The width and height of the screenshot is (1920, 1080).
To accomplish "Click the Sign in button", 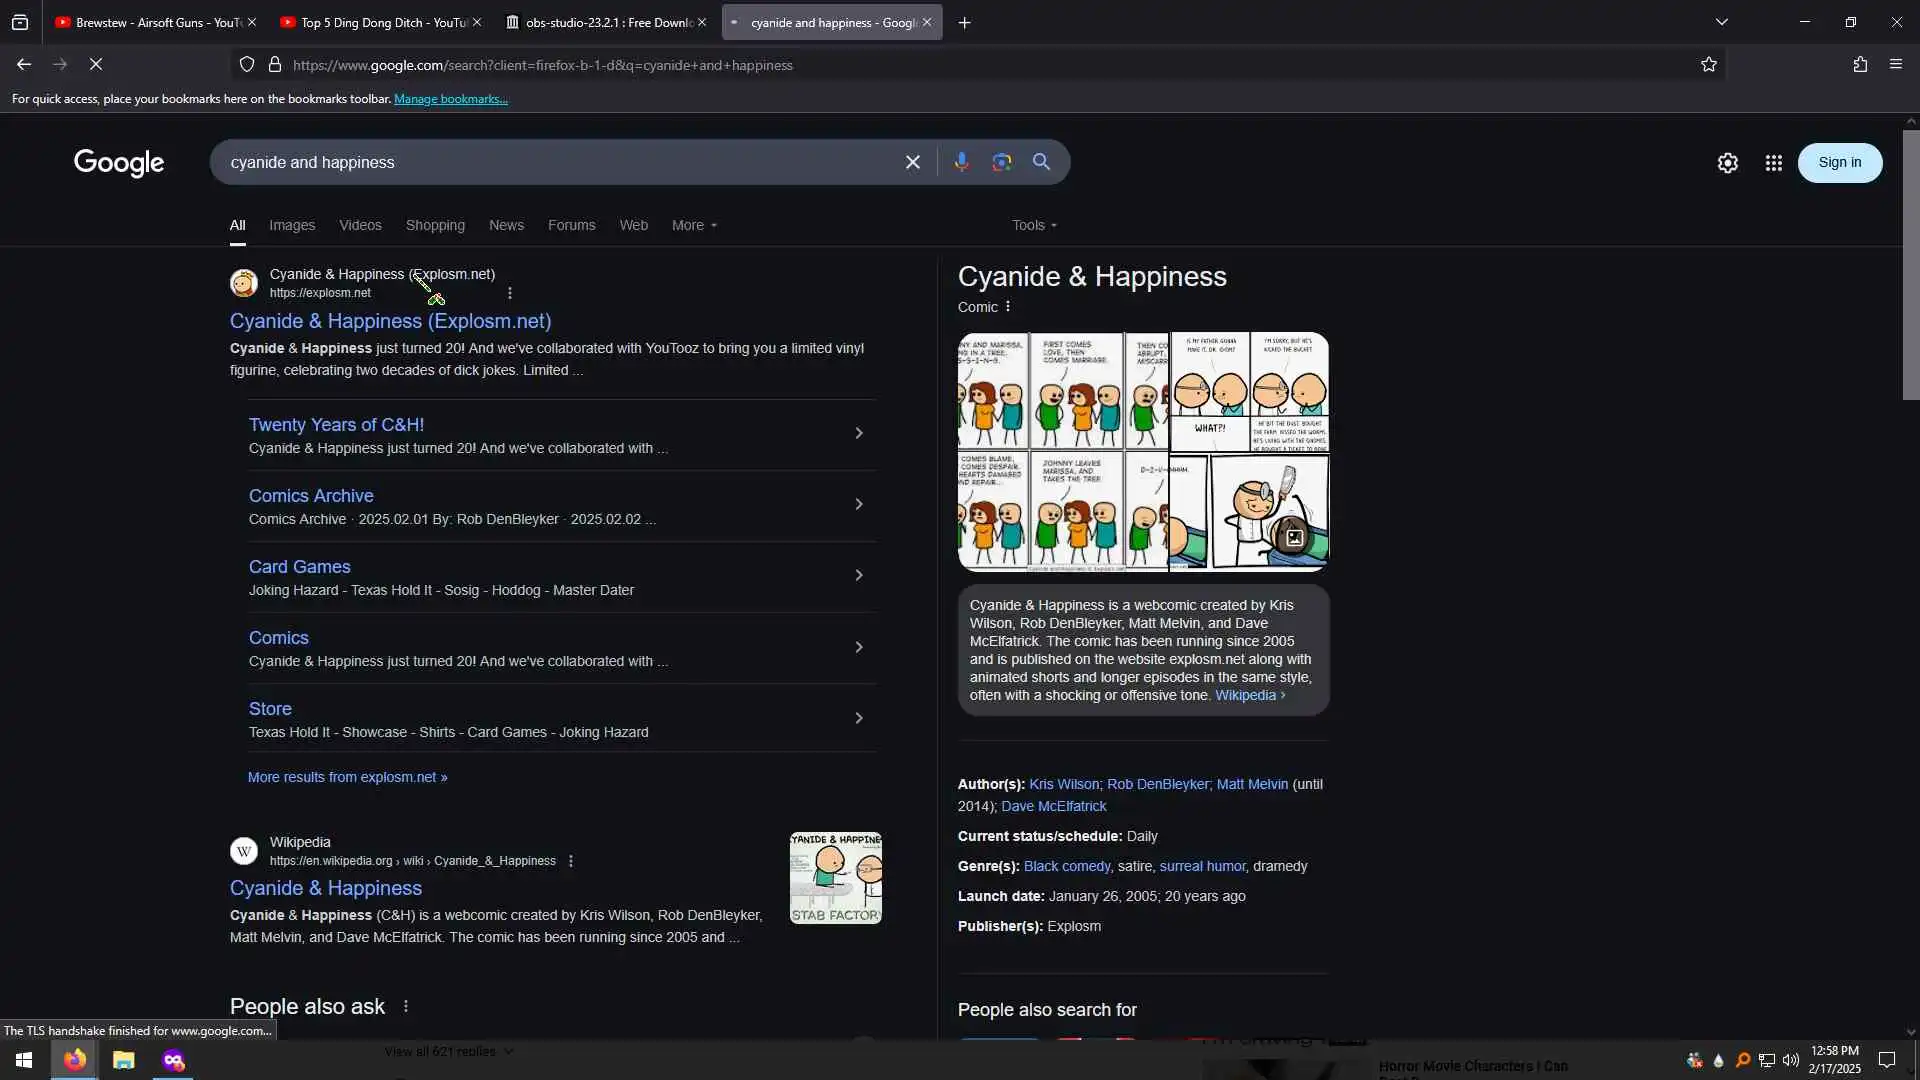I will coord(1839,163).
